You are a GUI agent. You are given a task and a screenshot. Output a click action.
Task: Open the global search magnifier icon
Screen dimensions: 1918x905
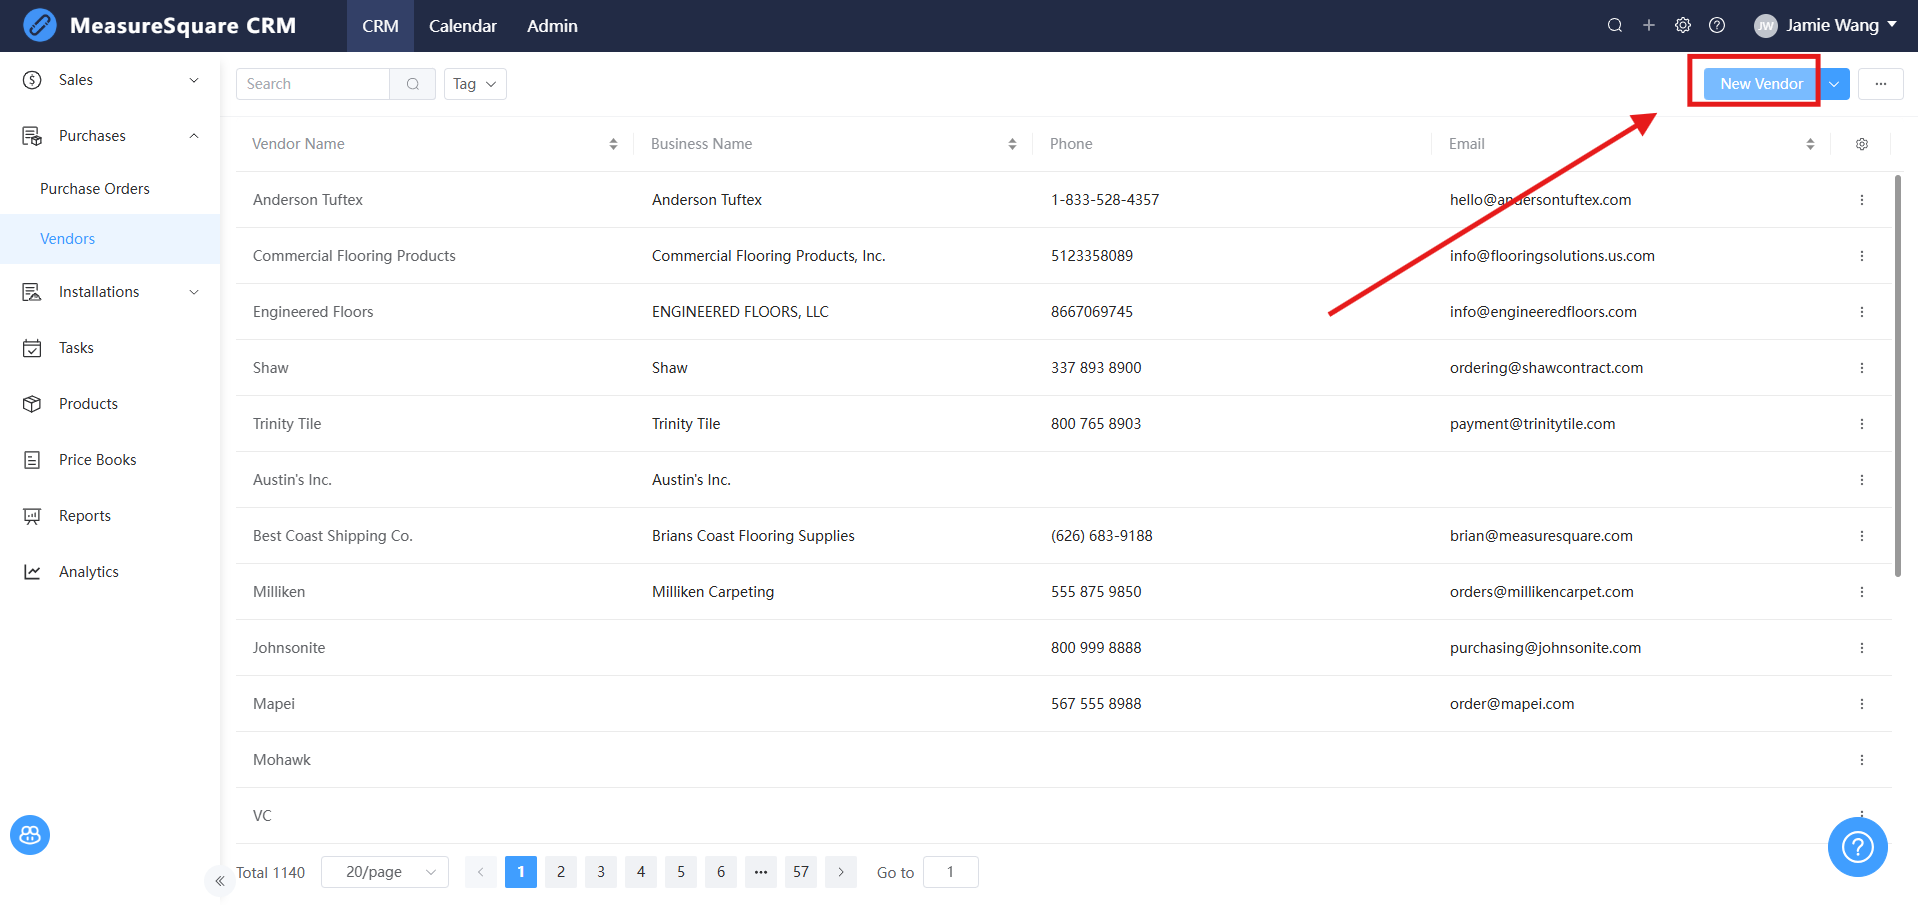pyautogui.click(x=1615, y=25)
